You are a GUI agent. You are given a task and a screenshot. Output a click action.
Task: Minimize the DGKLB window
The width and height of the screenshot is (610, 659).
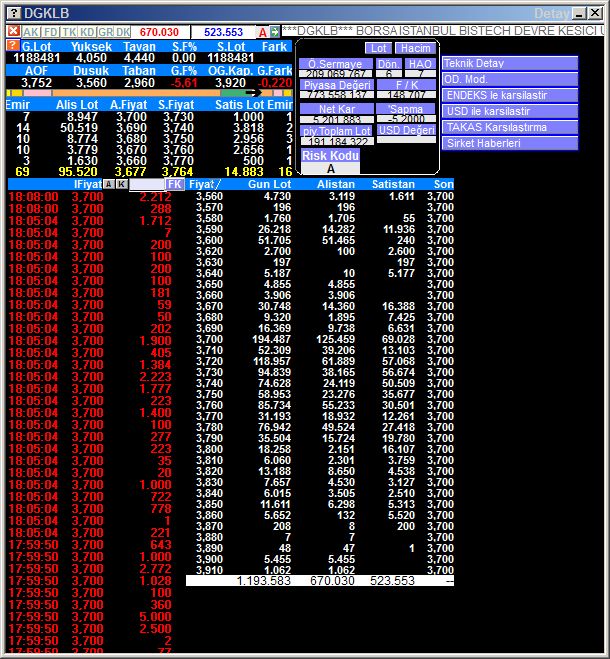tap(579, 14)
